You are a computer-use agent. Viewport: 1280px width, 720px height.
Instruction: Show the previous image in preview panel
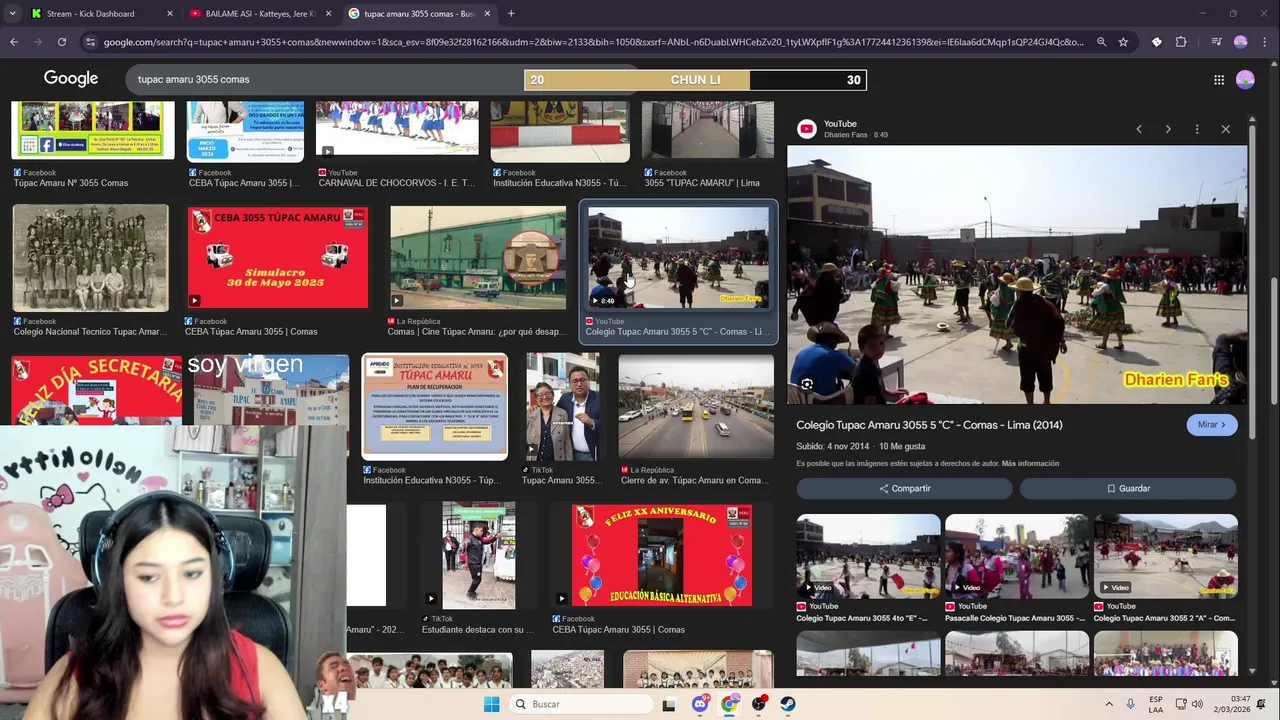[x=1138, y=129]
